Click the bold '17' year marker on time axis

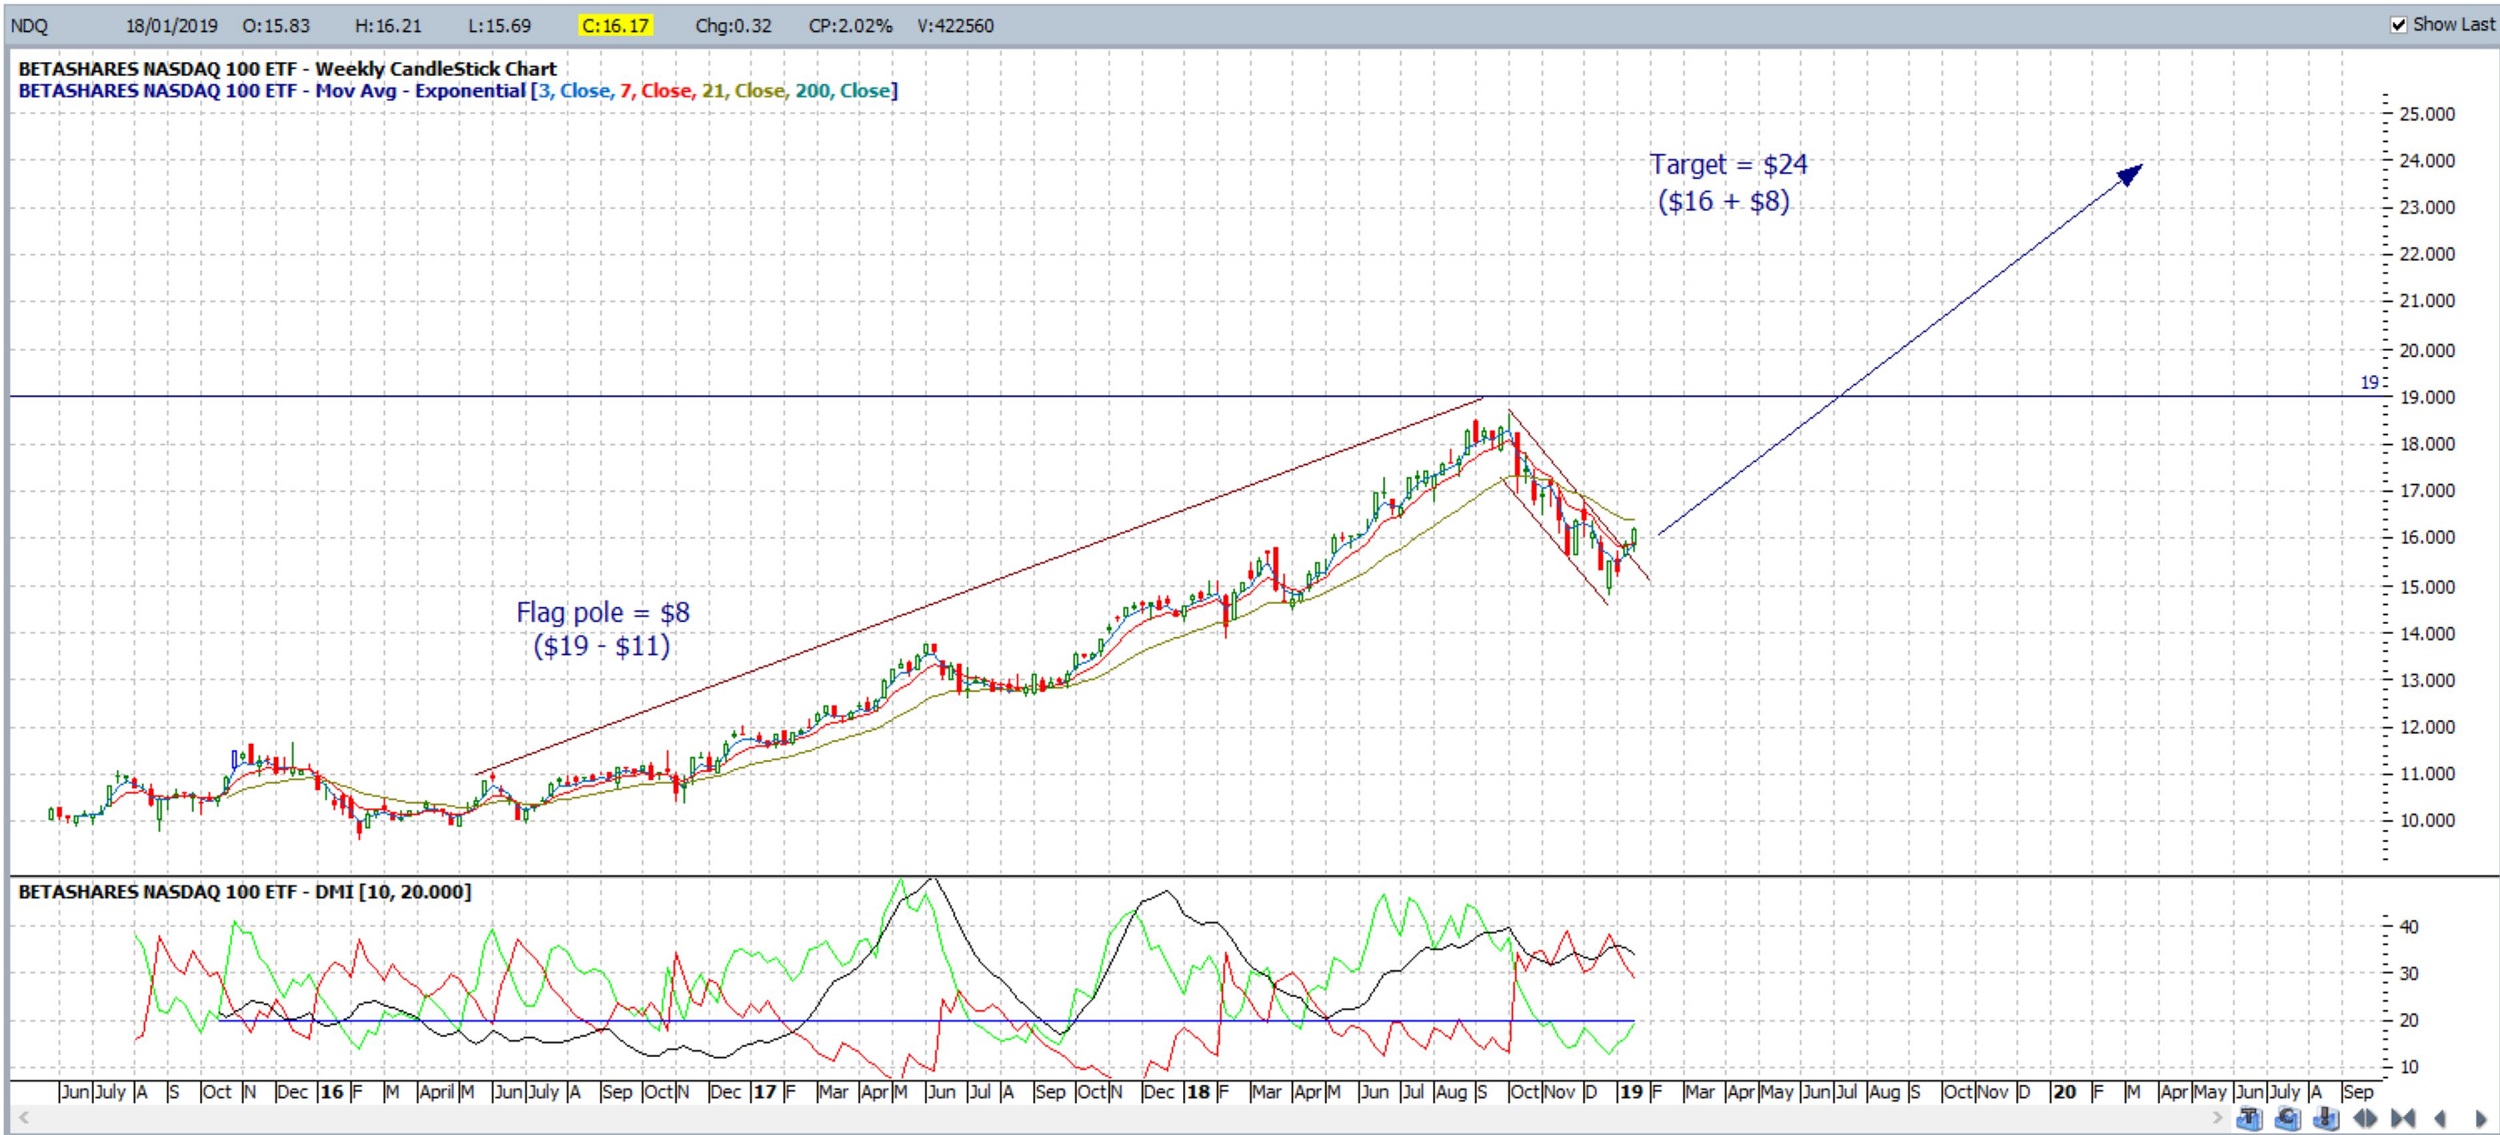click(765, 1092)
